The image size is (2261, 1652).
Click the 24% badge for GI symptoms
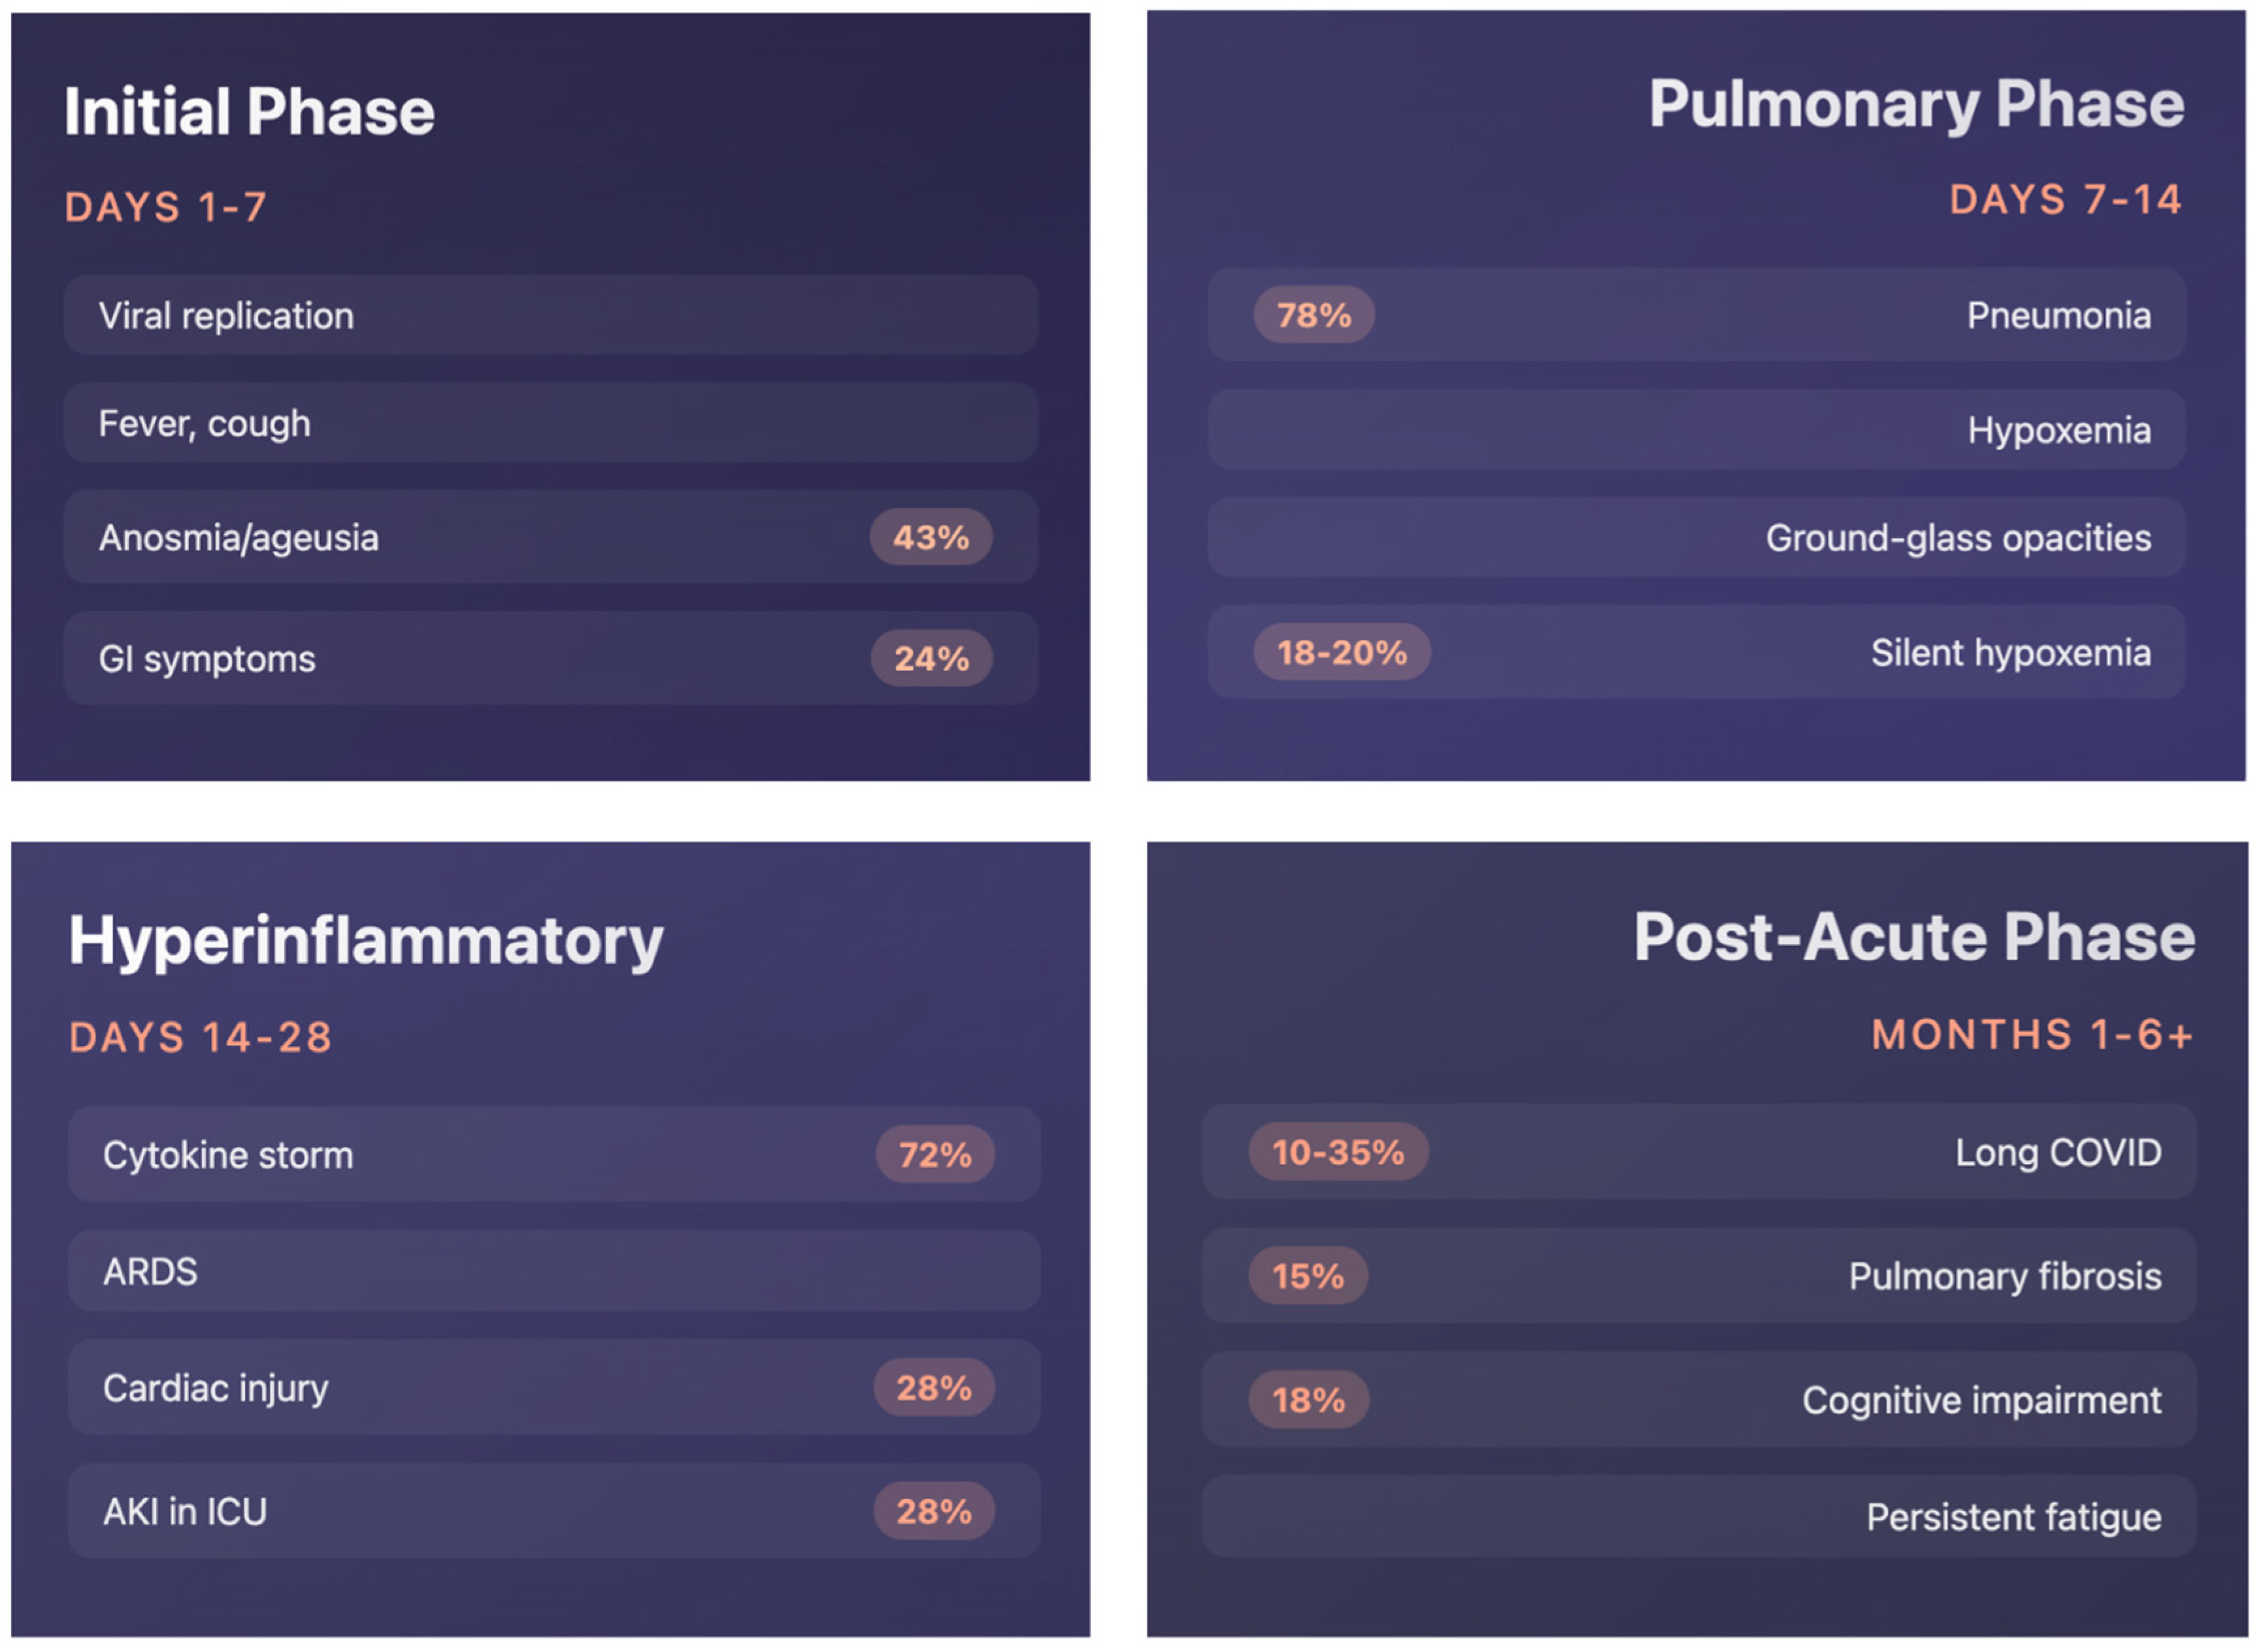point(931,659)
